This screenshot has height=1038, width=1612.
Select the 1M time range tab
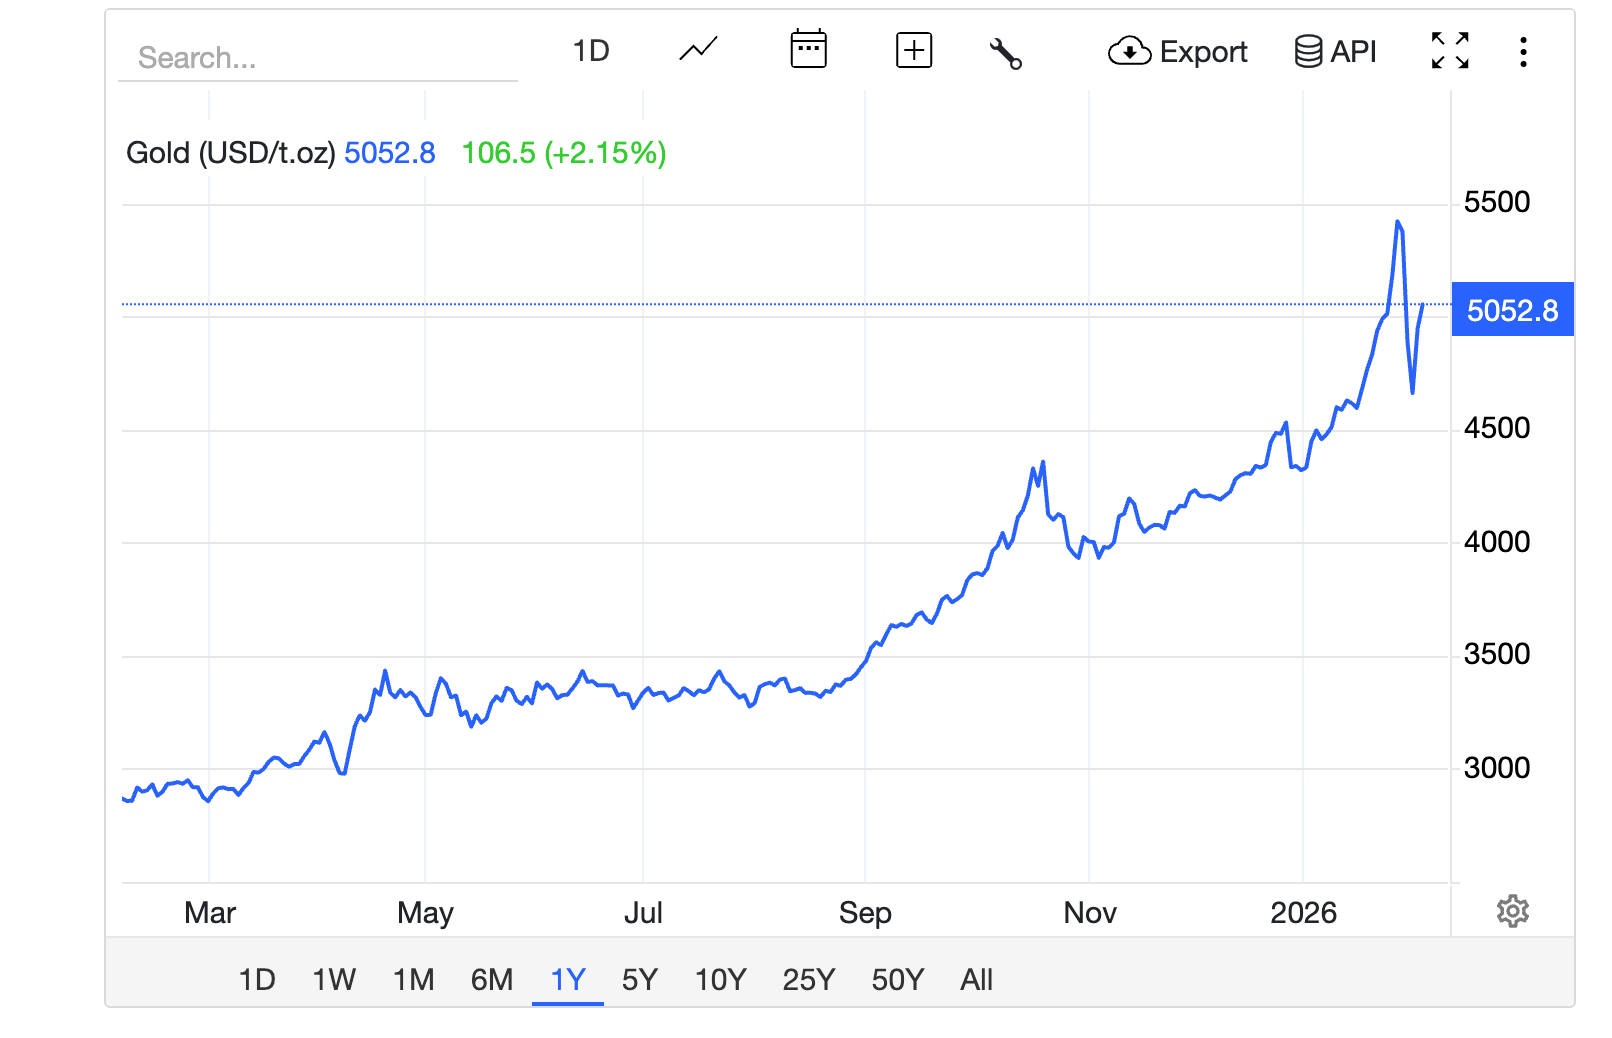(x=413, y=979)
